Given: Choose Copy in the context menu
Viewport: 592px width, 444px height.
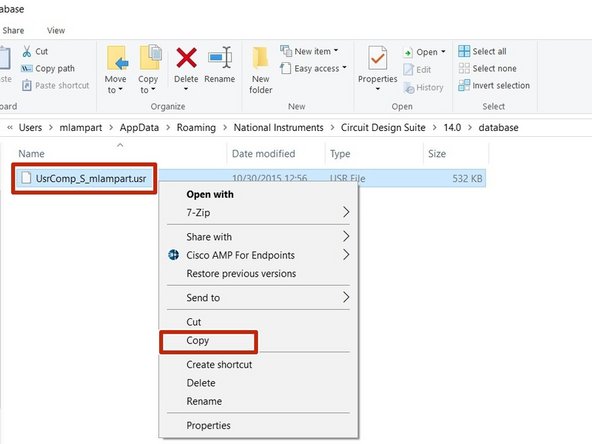Looking at the screenshot, I should (x=197, y=341).
